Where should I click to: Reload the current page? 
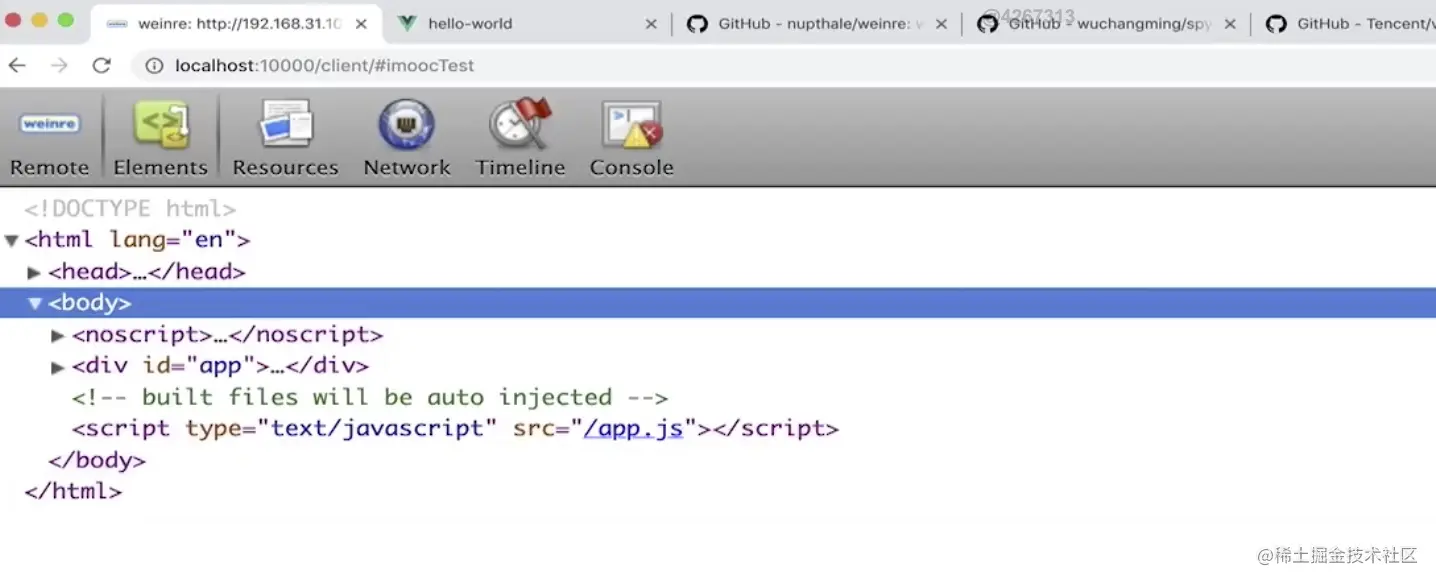[101, 66]
